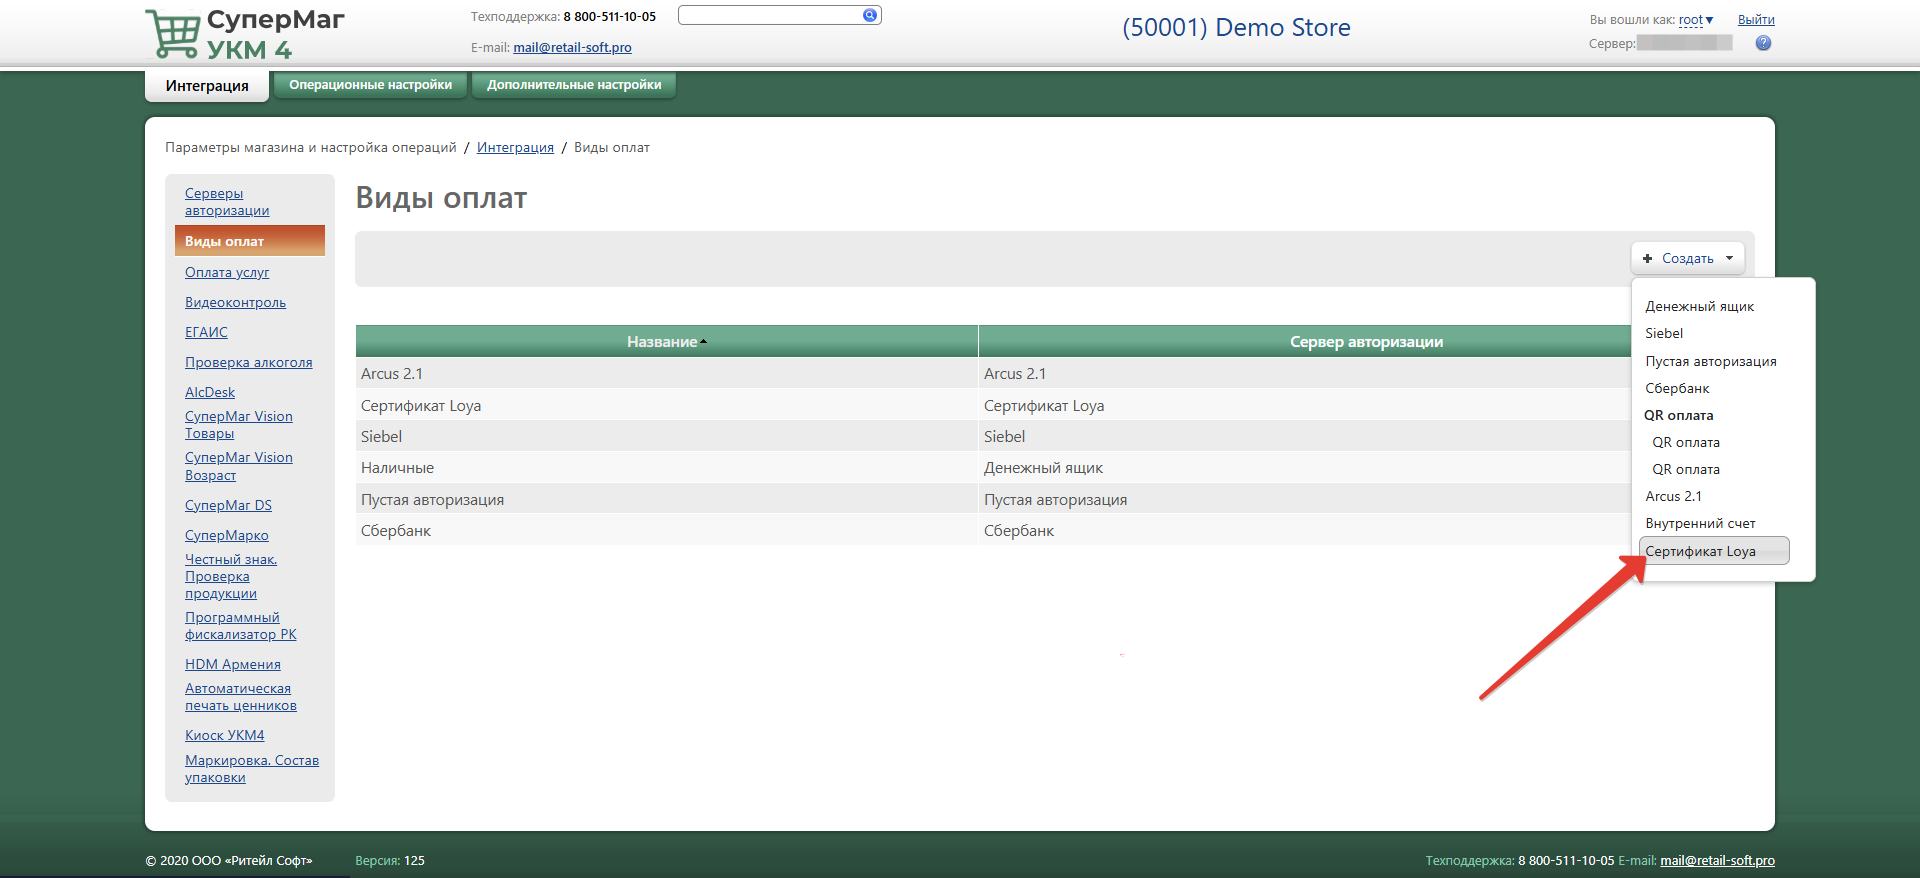
Task: Open the Дополнительные настройки tab
Action: click(574, 85)
